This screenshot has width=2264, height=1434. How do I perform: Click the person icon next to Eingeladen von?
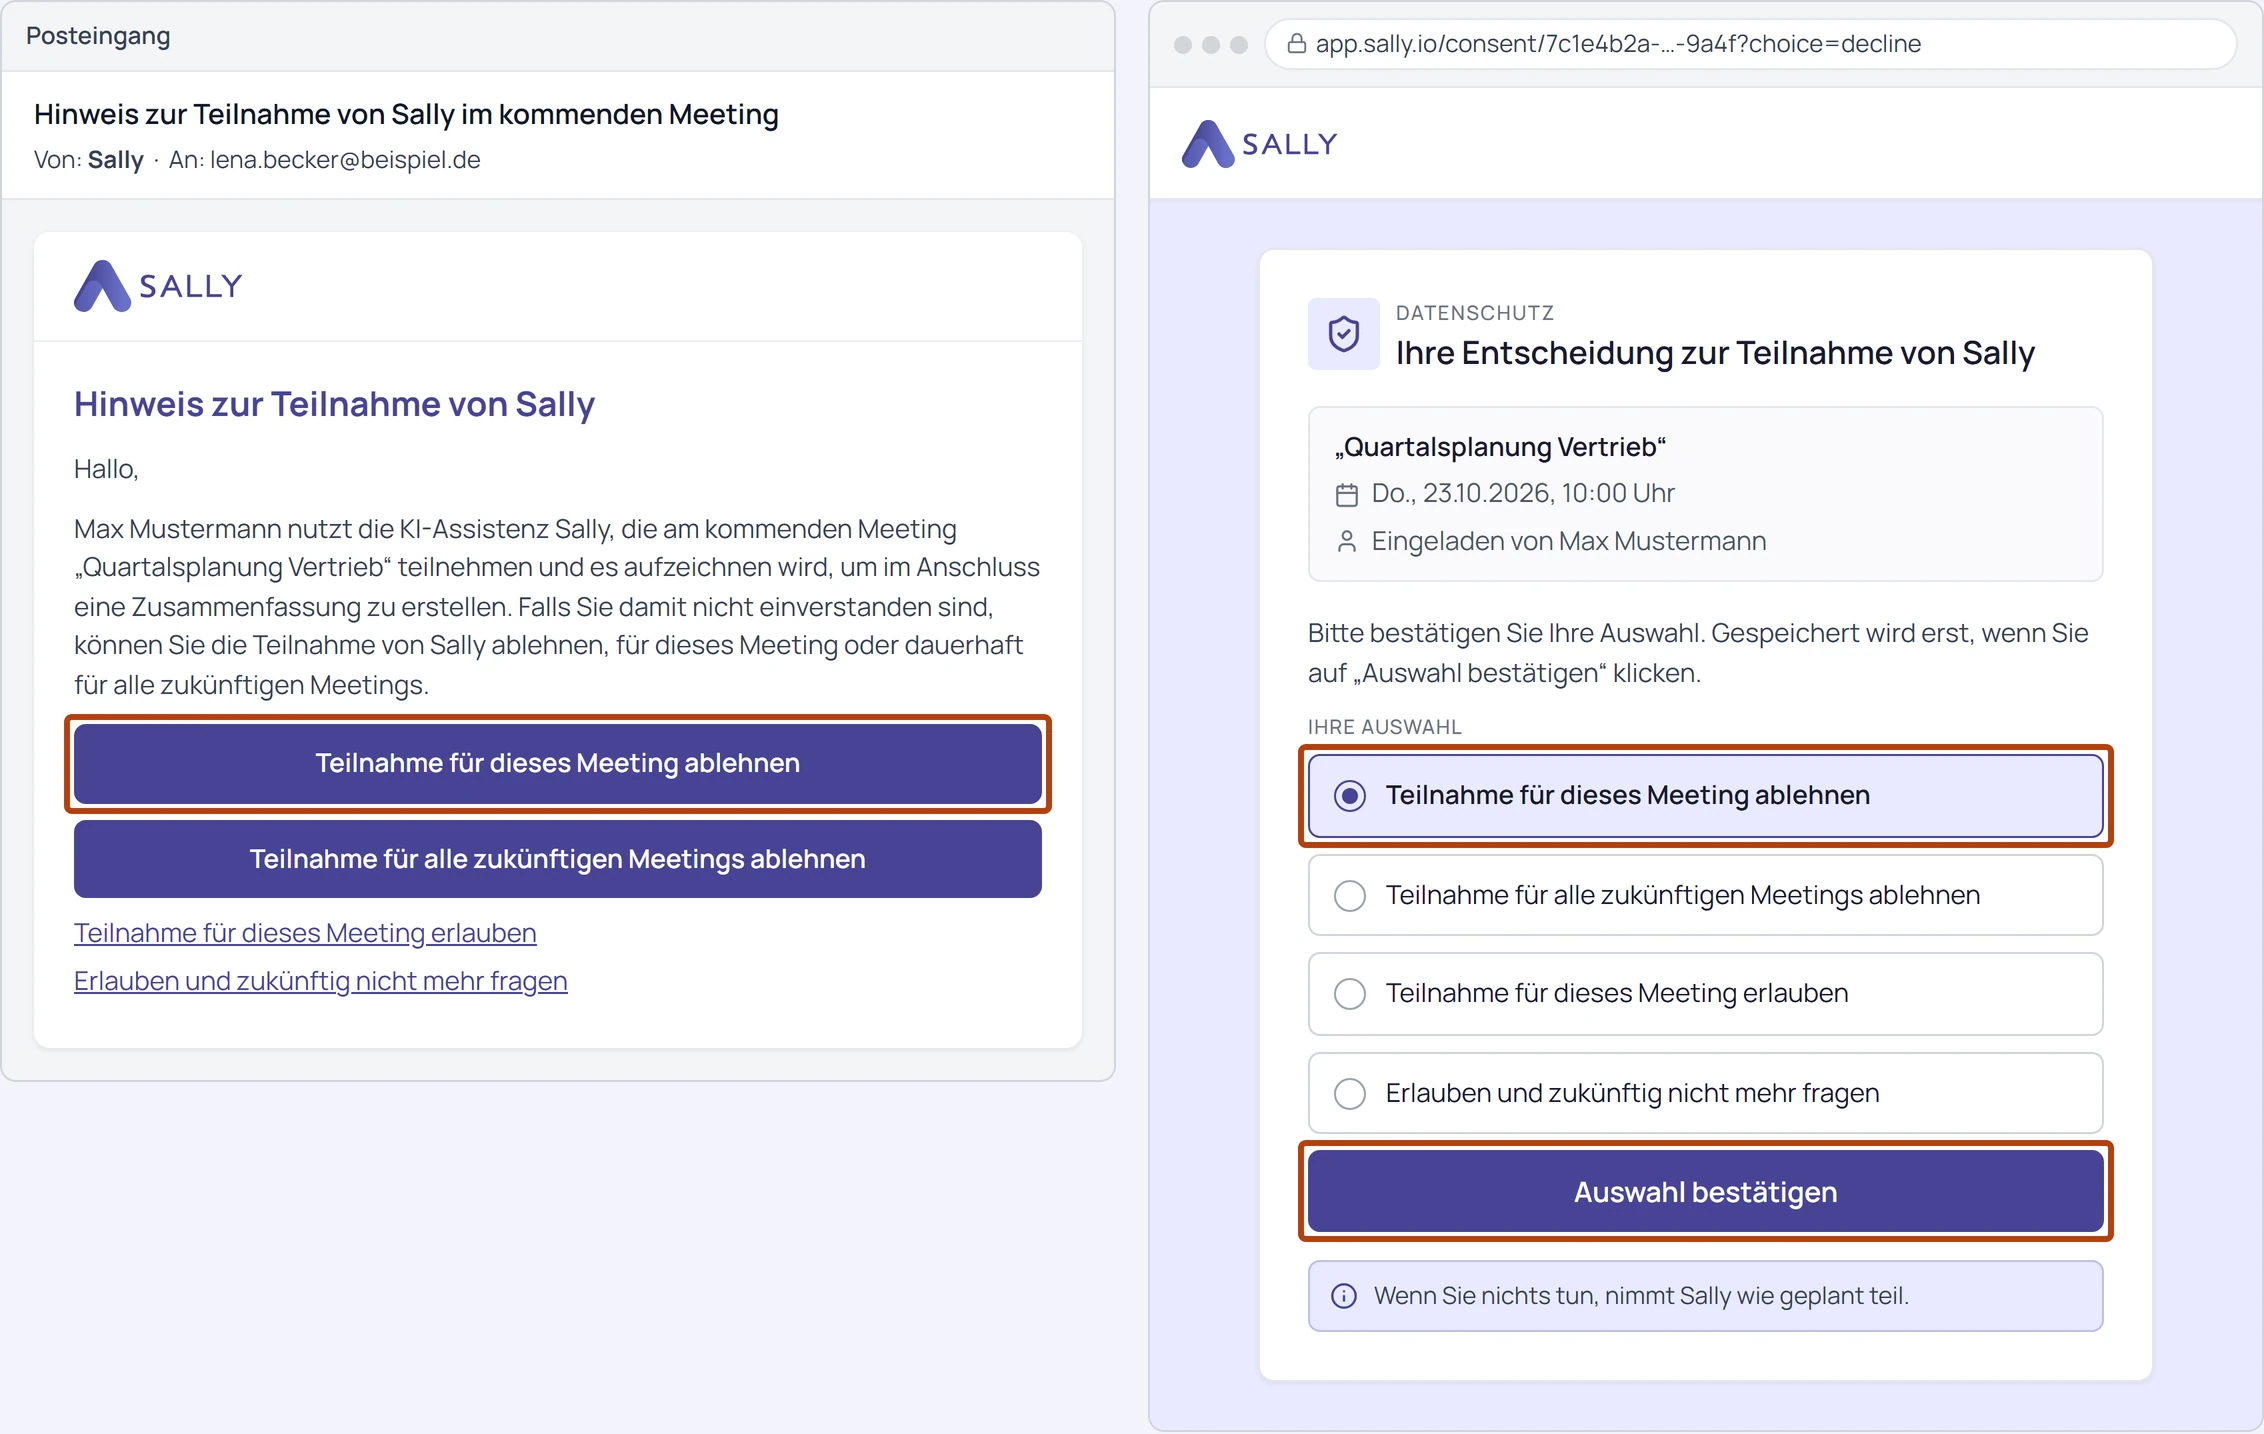(1347, 542)
